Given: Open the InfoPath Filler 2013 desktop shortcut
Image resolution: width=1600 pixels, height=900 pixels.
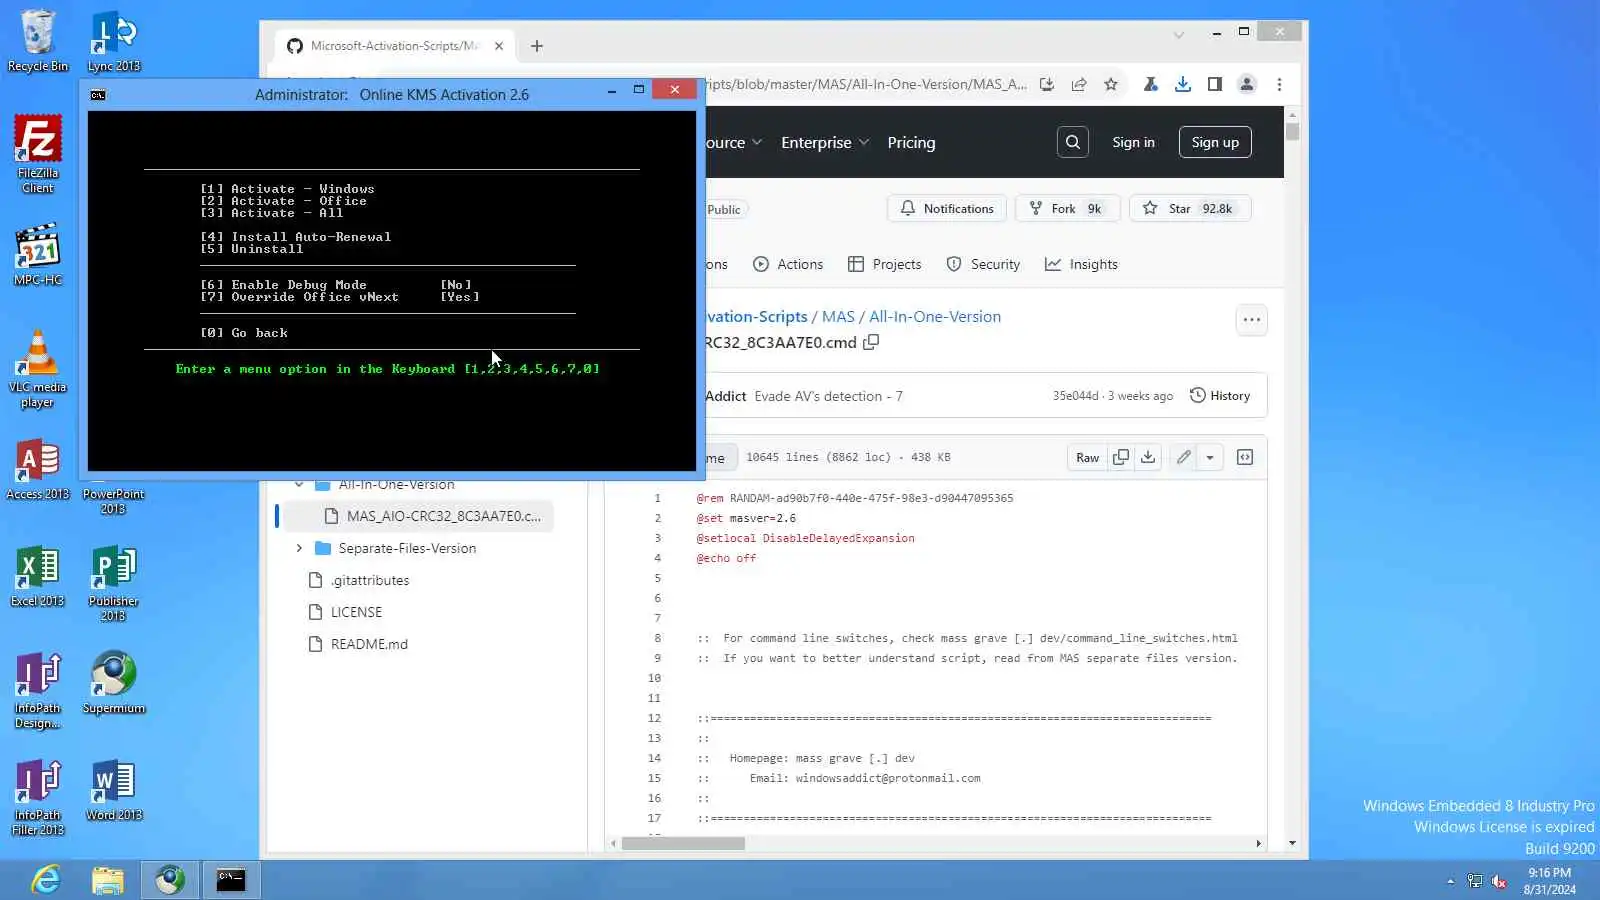Looking at the screenshot, I should 38,797.
